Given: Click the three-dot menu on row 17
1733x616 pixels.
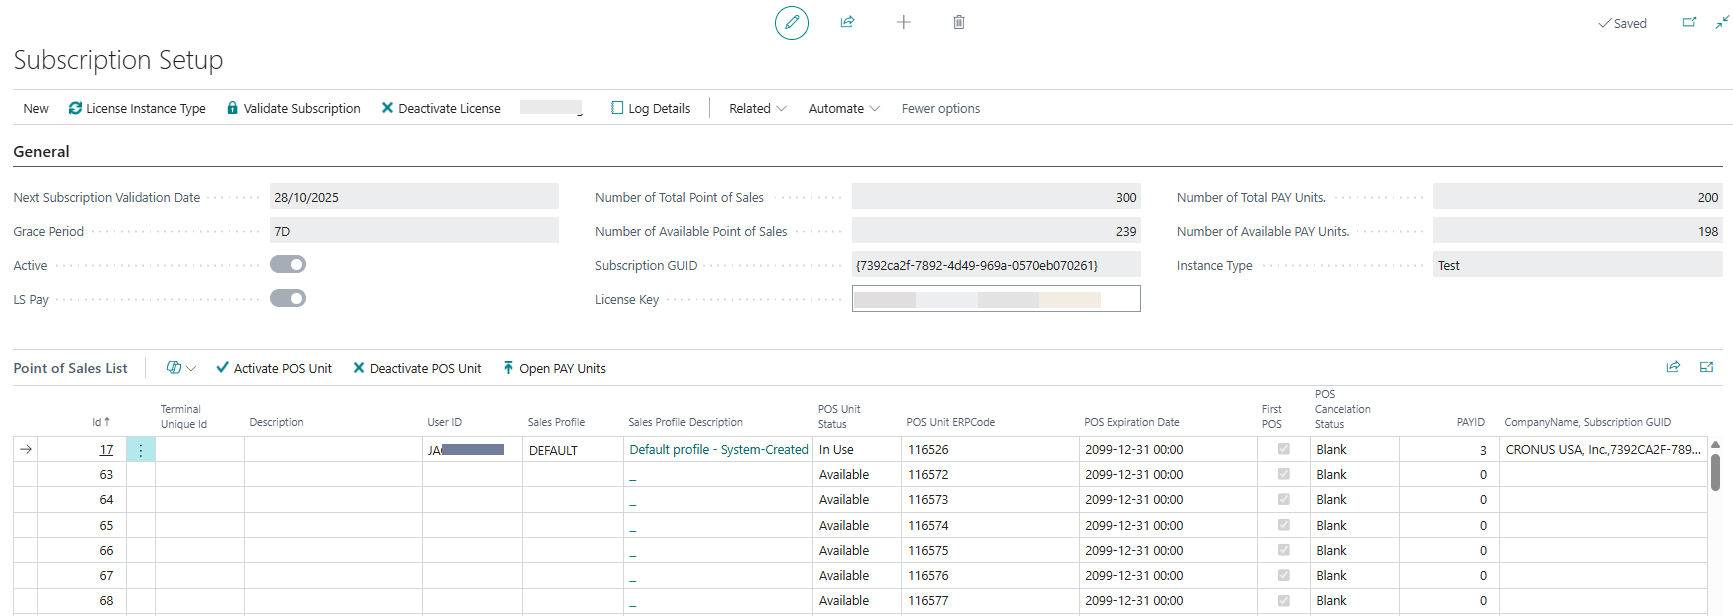Looking at the screenshot, I should tap(141, 450).
